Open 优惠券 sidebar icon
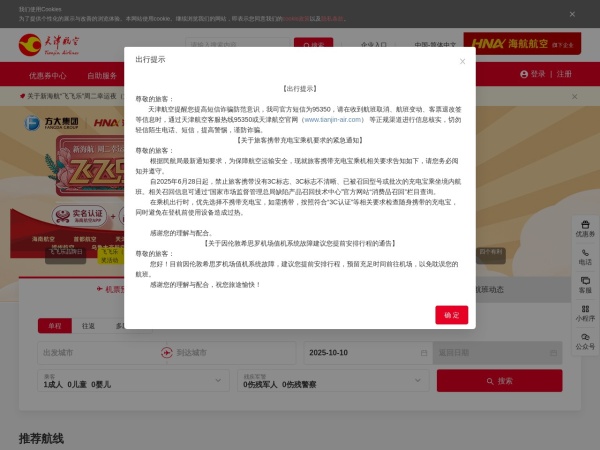600x450 pixels. click(585, 229)
